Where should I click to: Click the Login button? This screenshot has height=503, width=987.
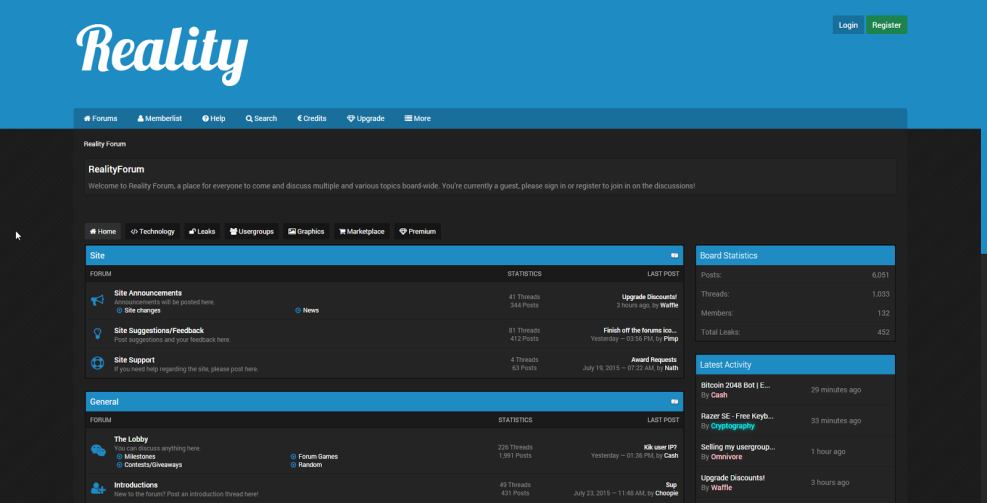848,25
